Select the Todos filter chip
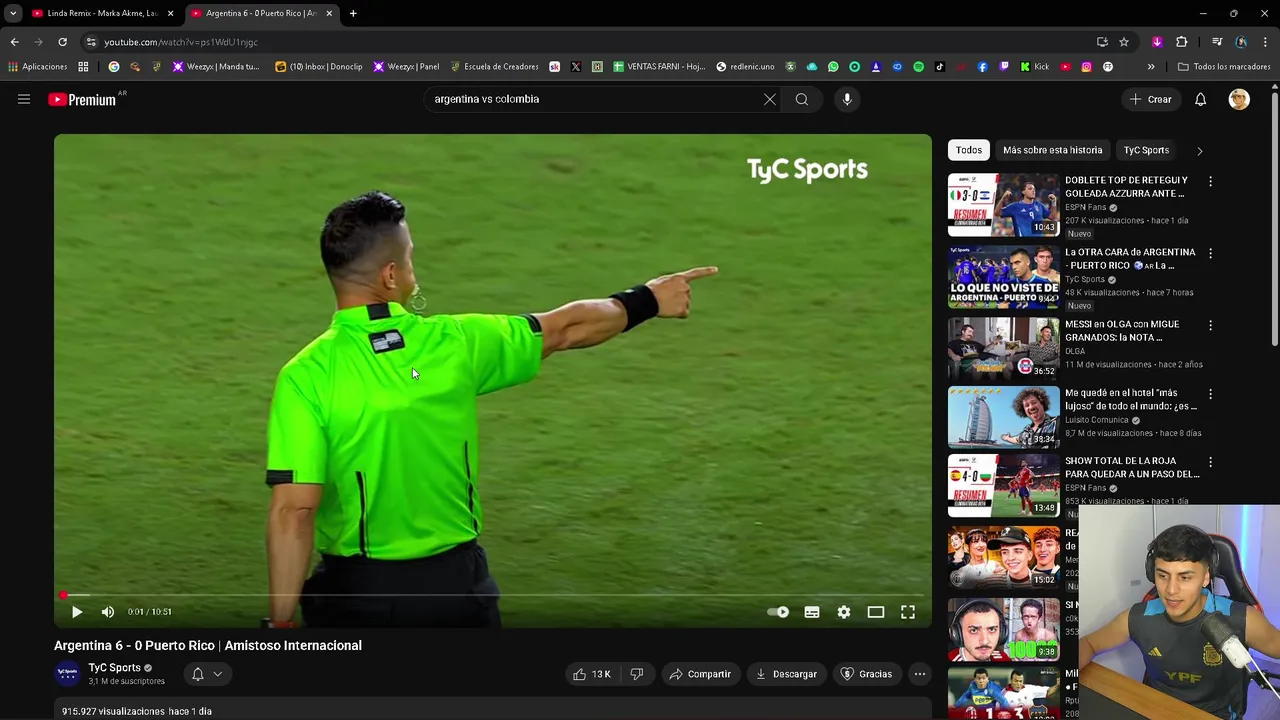 [969, 150]
